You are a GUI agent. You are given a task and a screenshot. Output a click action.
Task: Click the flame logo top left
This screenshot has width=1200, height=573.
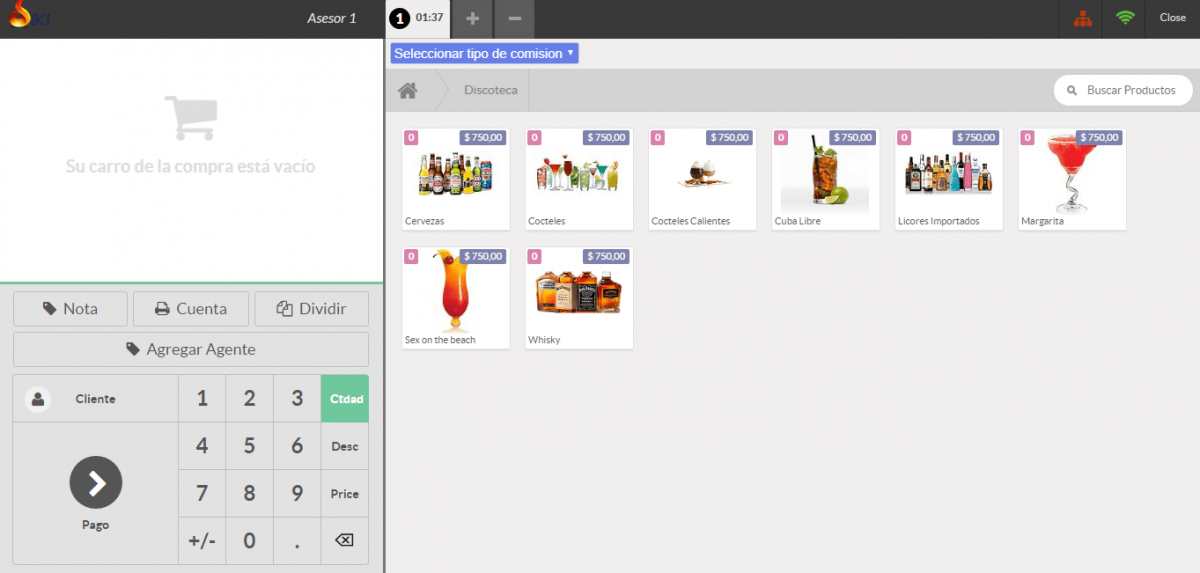click(x=20, y=16)
